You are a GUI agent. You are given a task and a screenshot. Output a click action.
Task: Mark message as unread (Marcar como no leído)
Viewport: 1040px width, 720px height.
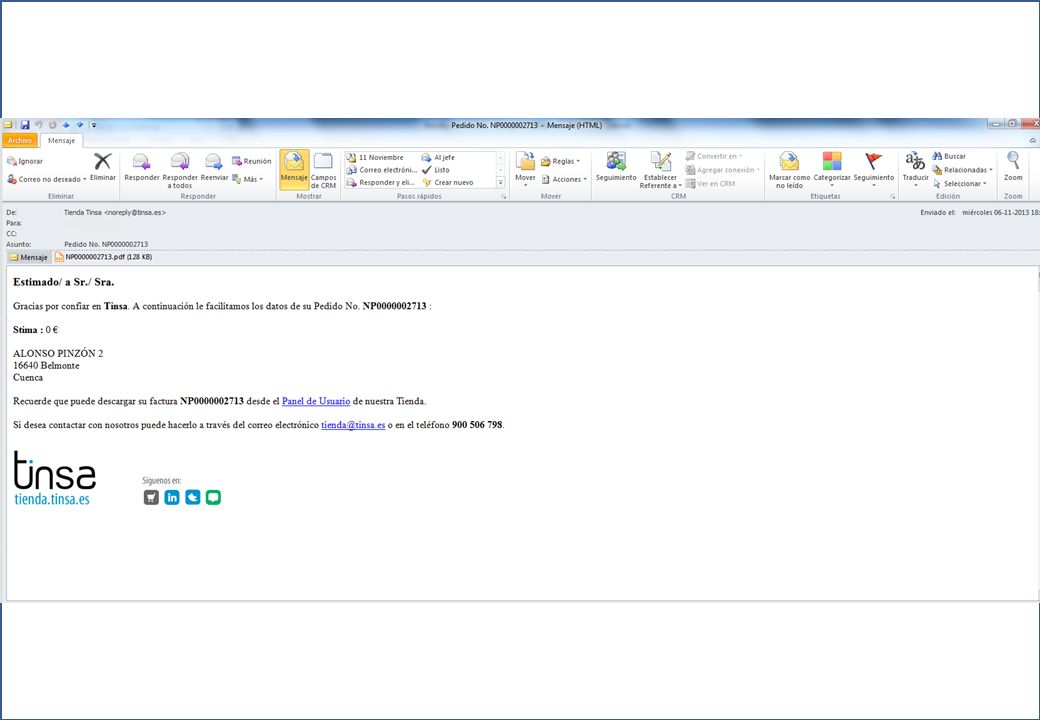click(789, 170)
